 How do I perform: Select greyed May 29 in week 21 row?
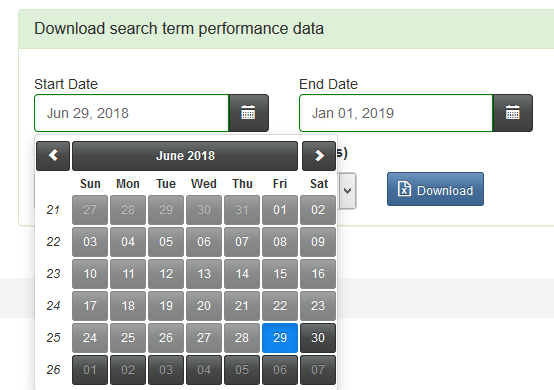pyautogui.click(x=166, y=210)
